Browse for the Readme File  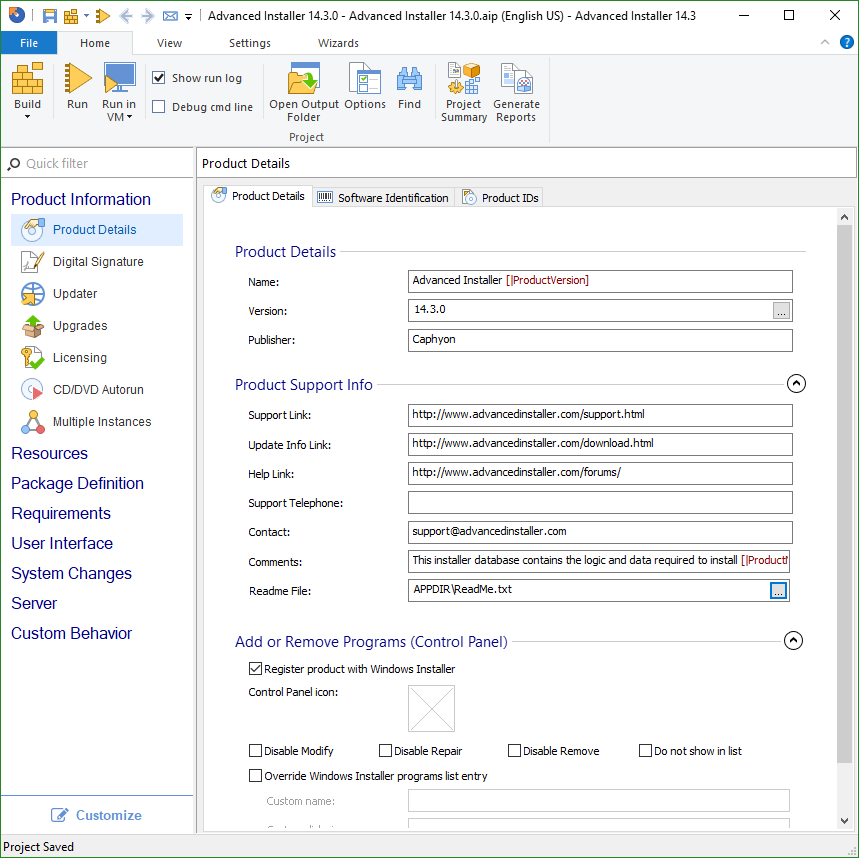tap(778, 590)
